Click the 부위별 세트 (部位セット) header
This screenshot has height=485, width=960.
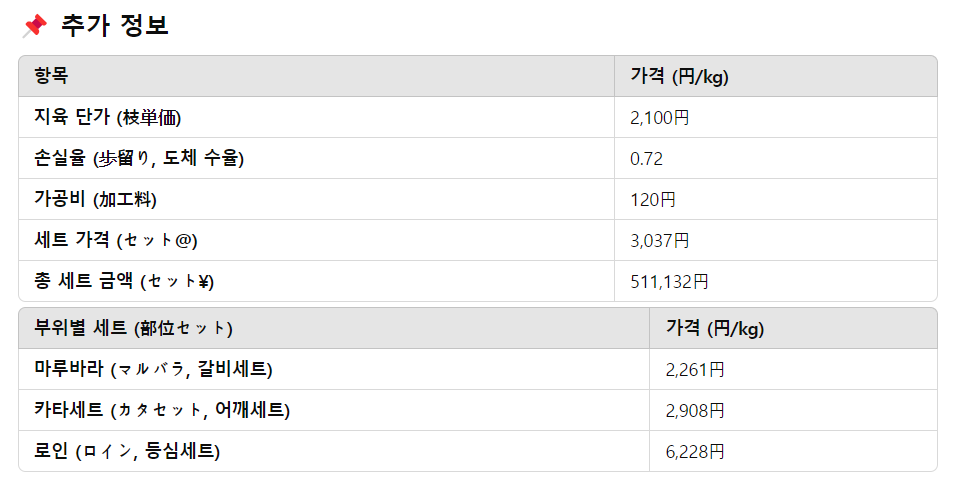coord(133,328)
